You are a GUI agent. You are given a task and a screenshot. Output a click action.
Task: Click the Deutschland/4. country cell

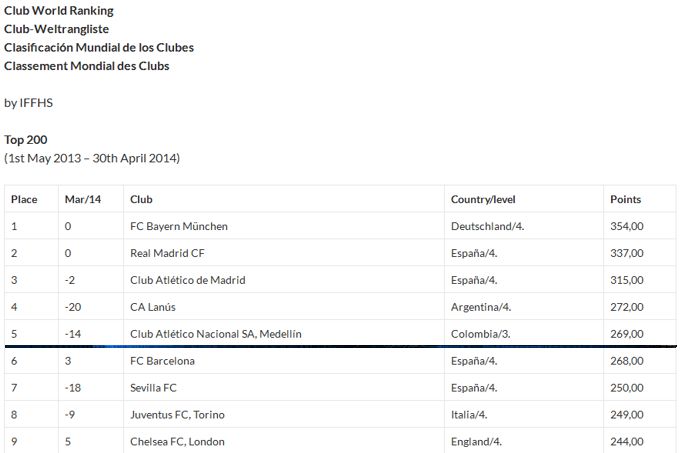pos(488,226)
